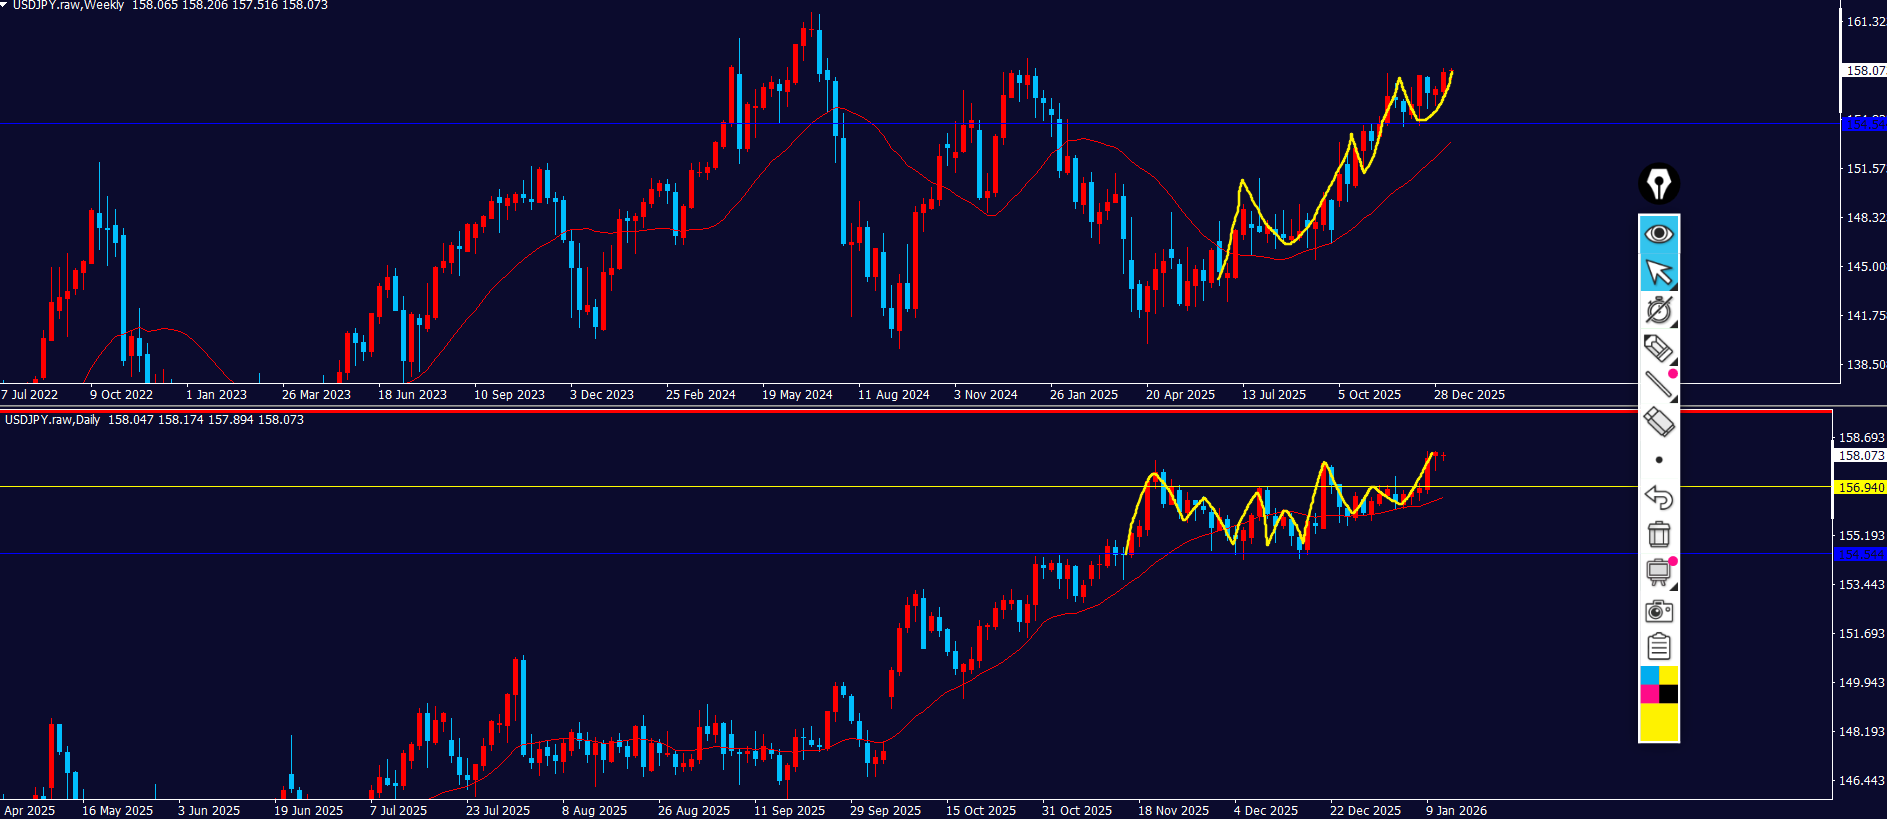
Task: Click the crossed-out stopwatch icon
Action: tap(1659, 310)
